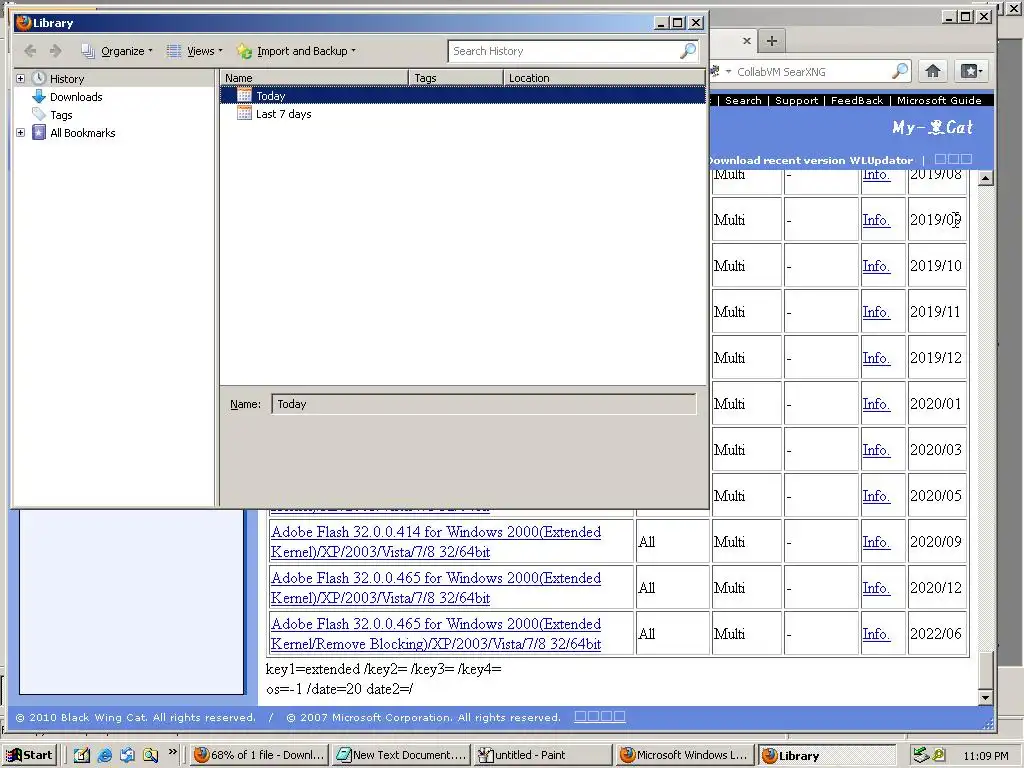Open Info link for 2019/11 row
This screenshot has height=768, width=1024.
point(876,312)
